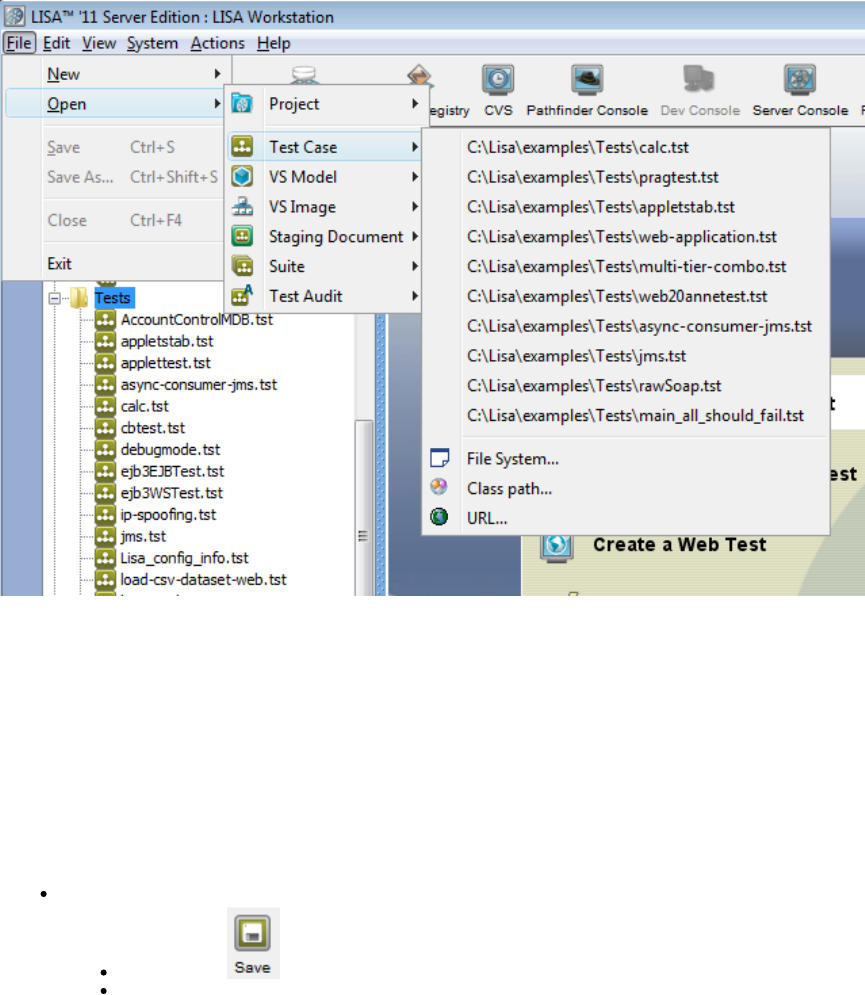The height and width of the screenshot is (995, 865).
Task: Click the Create a Web Test link
Action: 679,544
